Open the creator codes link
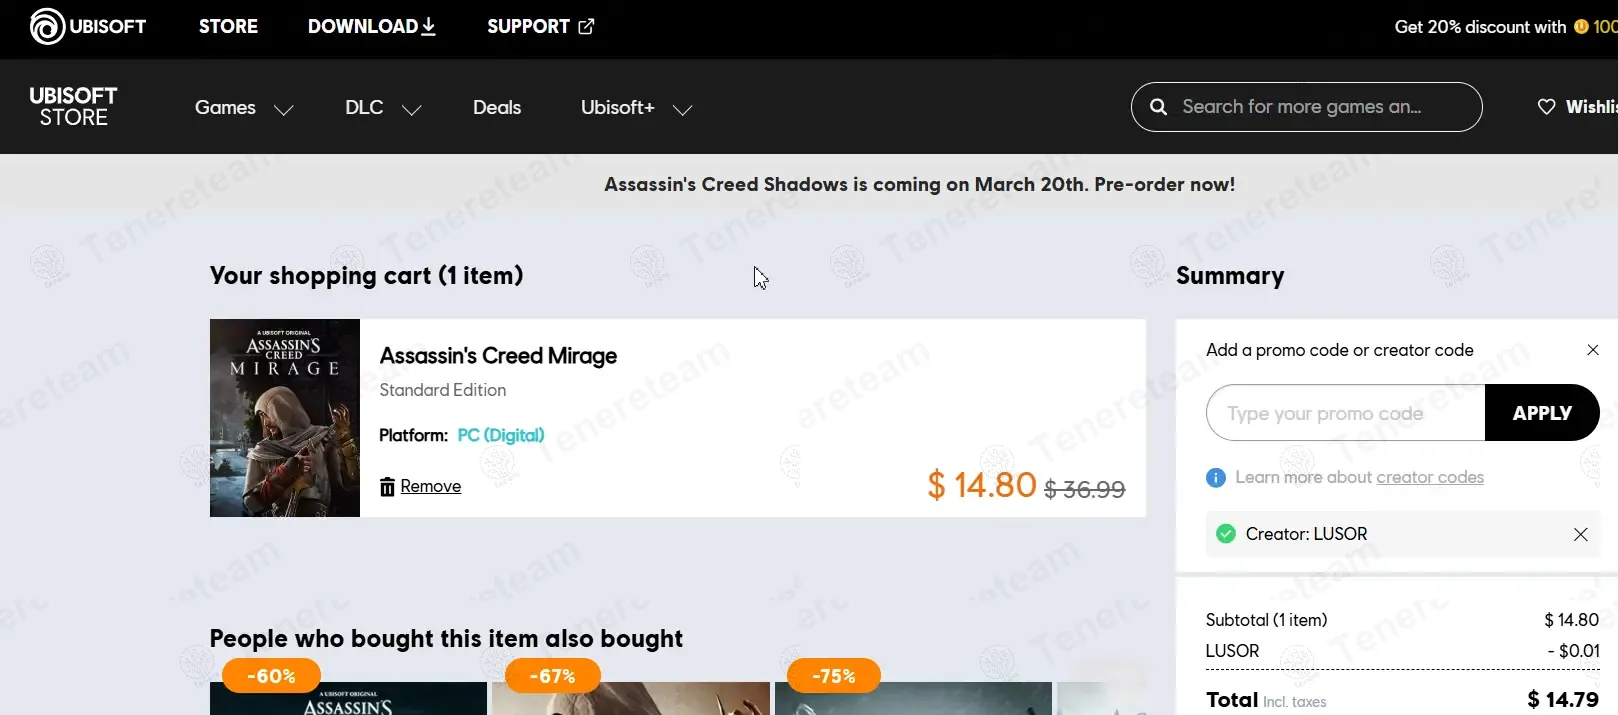 coord(1429,478)
